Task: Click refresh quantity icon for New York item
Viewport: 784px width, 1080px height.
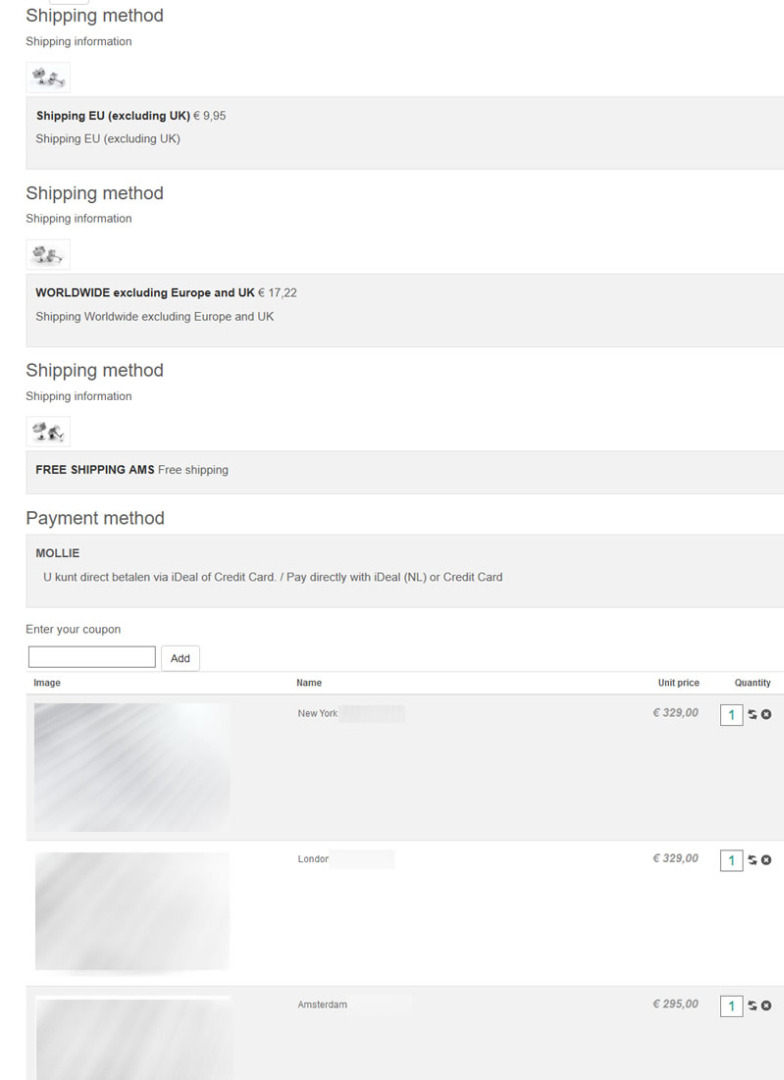Action: coord(753,714)
